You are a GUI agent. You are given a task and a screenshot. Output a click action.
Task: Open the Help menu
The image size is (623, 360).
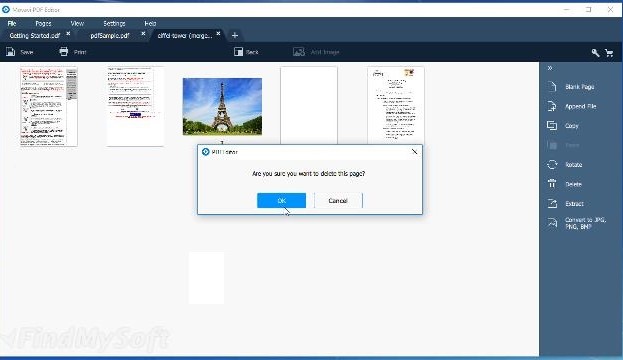[x=150, y=23]
